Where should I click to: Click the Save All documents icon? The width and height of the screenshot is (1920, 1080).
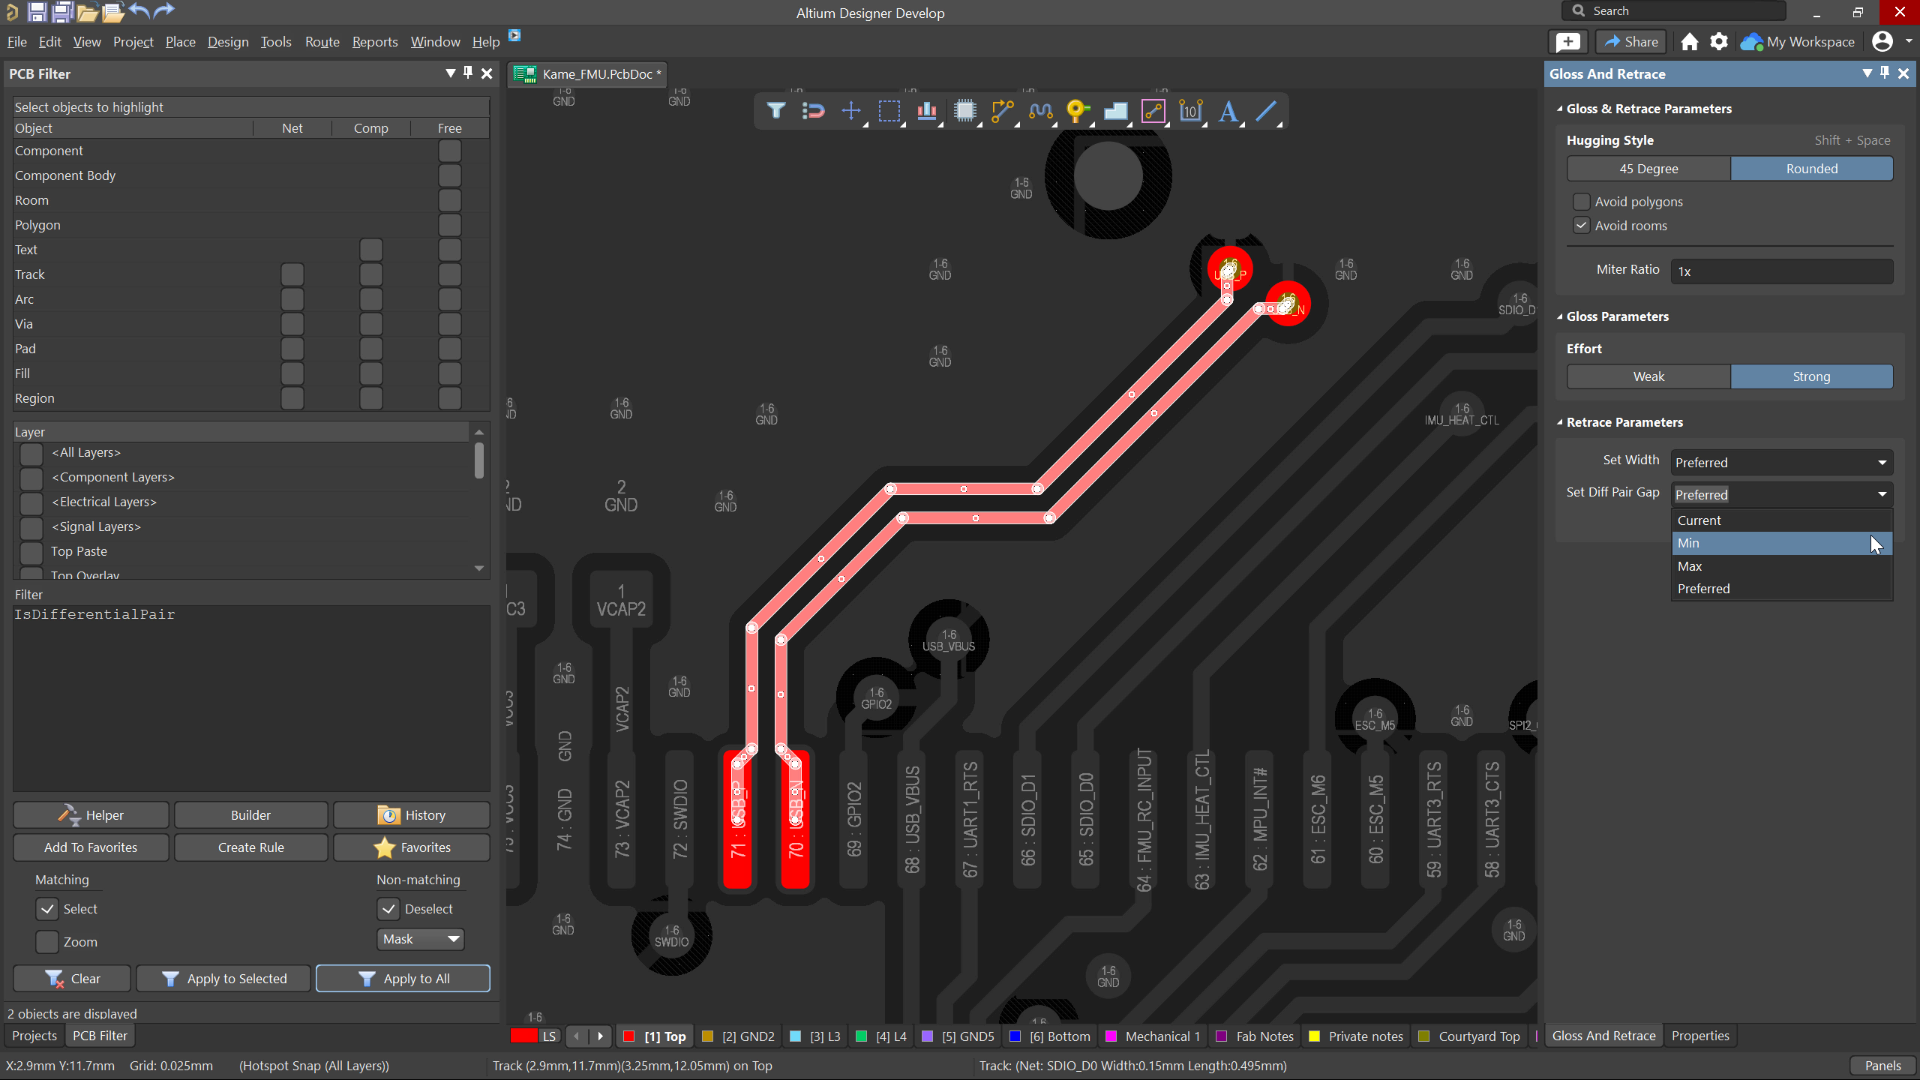coord(62,12)
